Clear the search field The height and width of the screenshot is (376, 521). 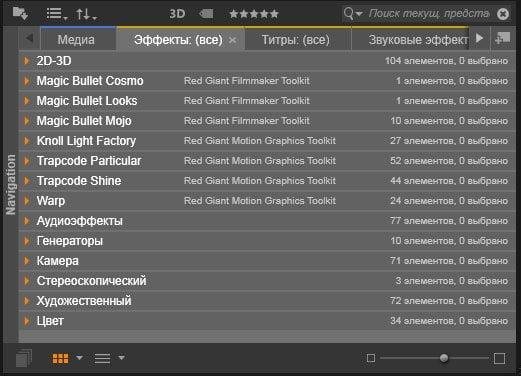pos(503,14)
